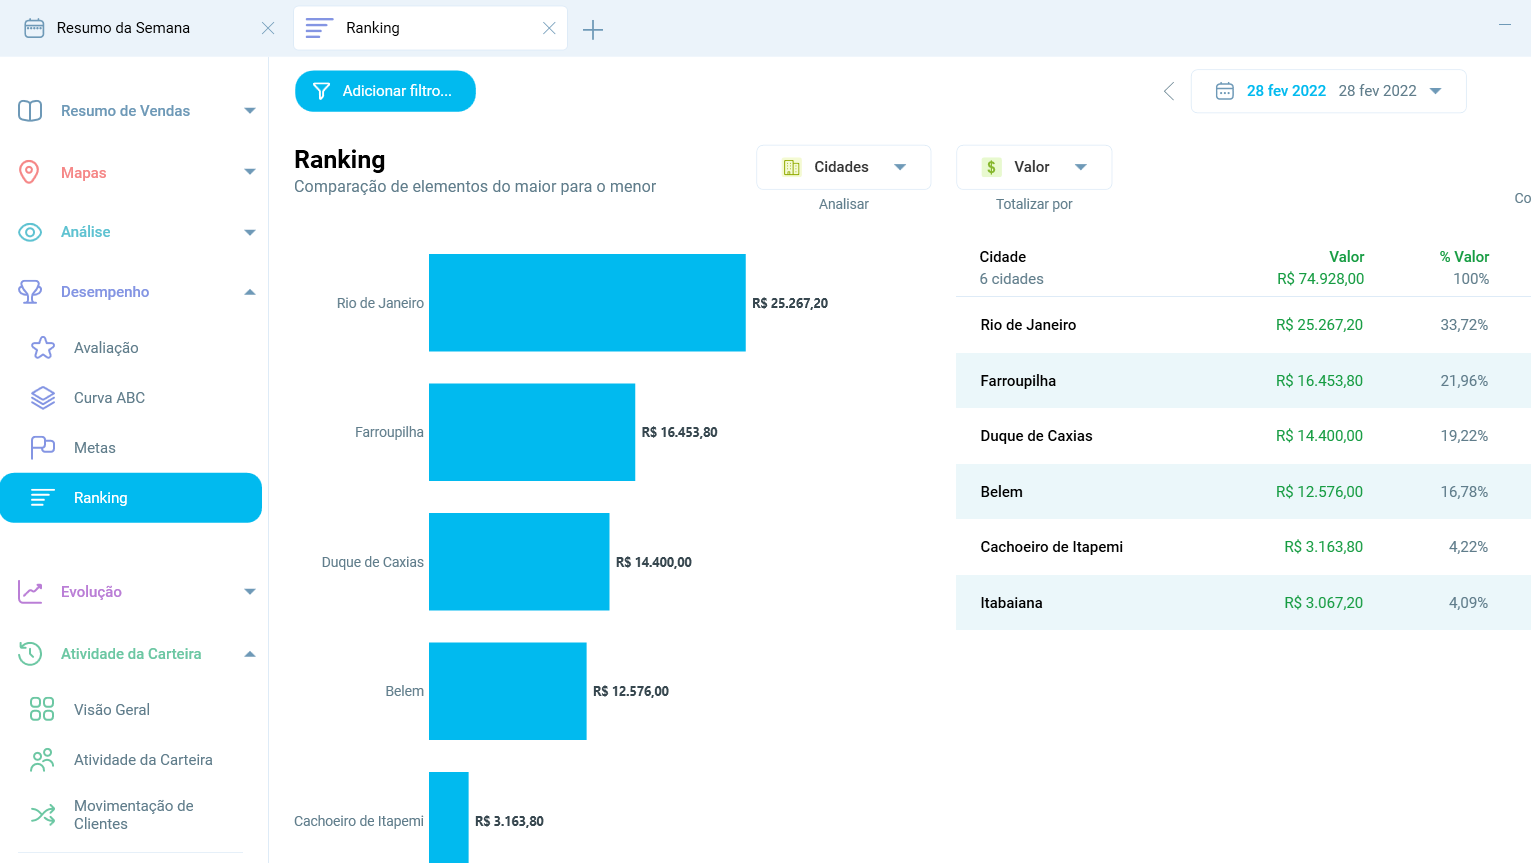Click the star icon for Avaliação
This screenshot has height=863, width=1531.
click(x=43, y=347)
